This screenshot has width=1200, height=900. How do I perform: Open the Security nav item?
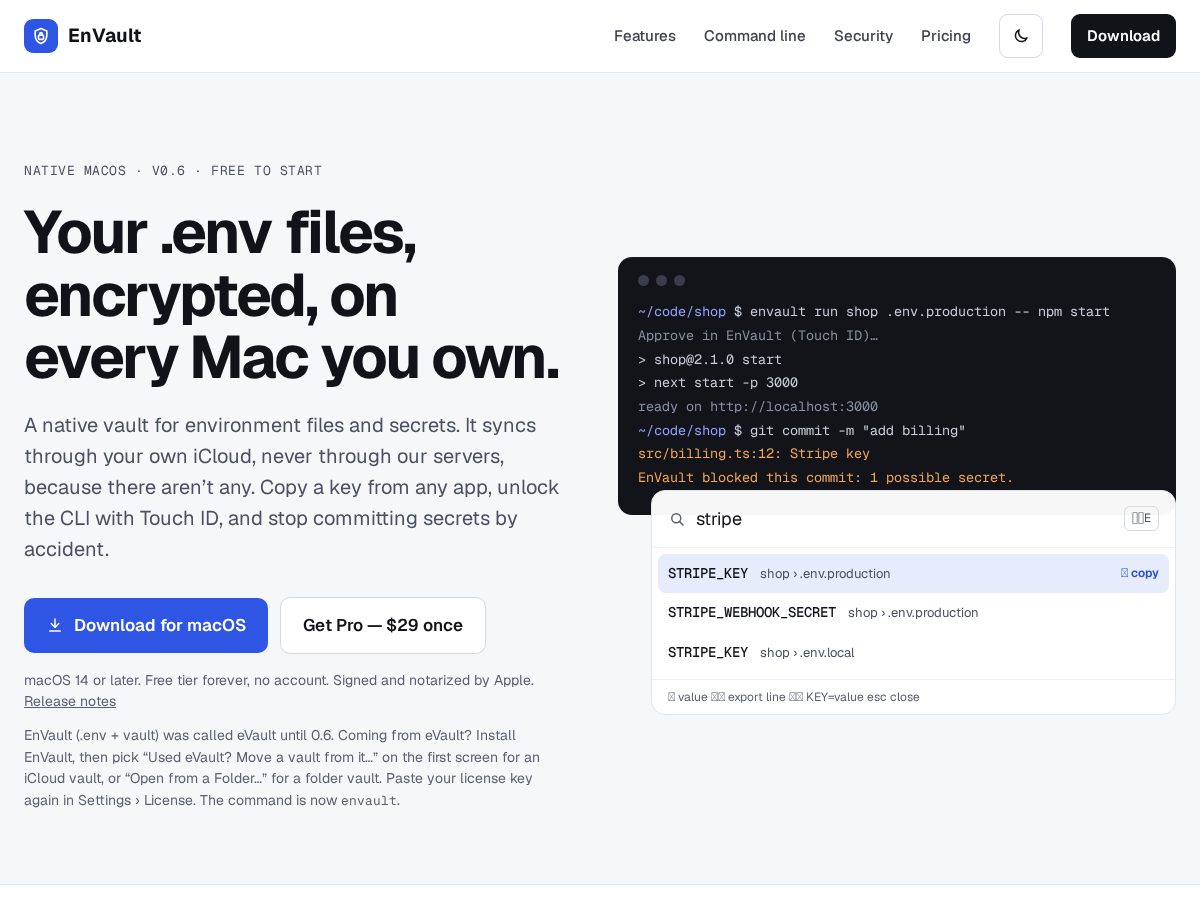click(863, 36)
